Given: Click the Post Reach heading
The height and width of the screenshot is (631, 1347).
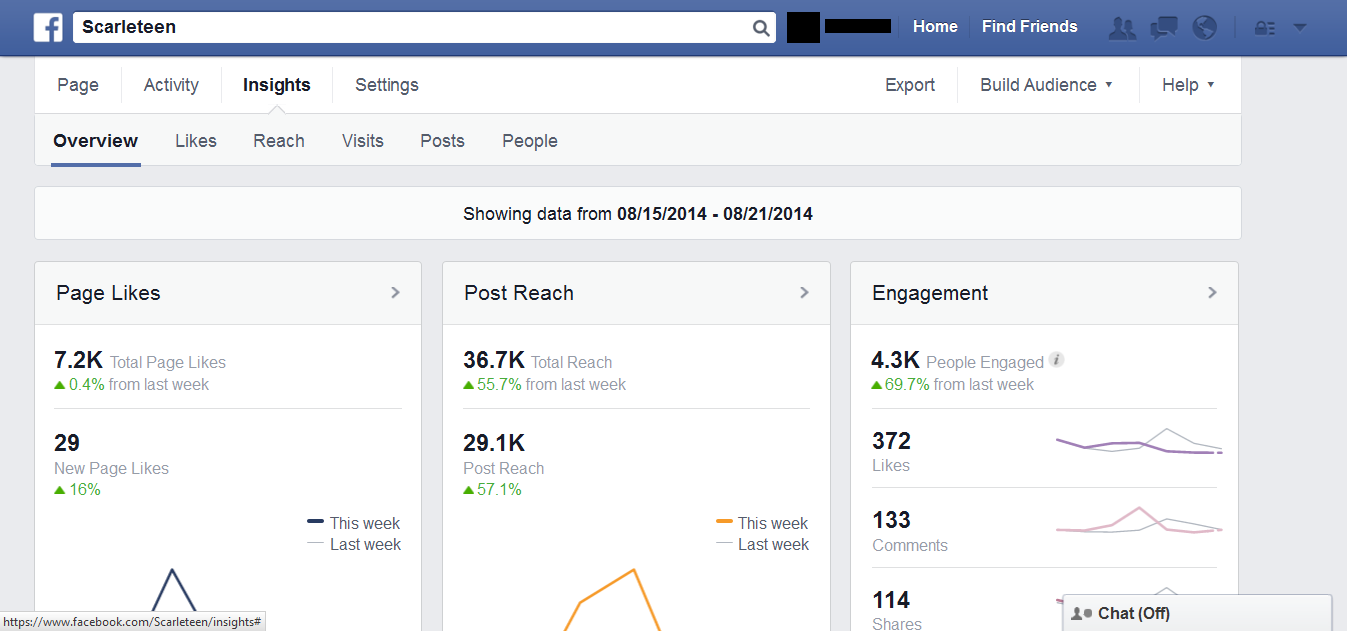Looking at the screenshot, I should point(519,293).
